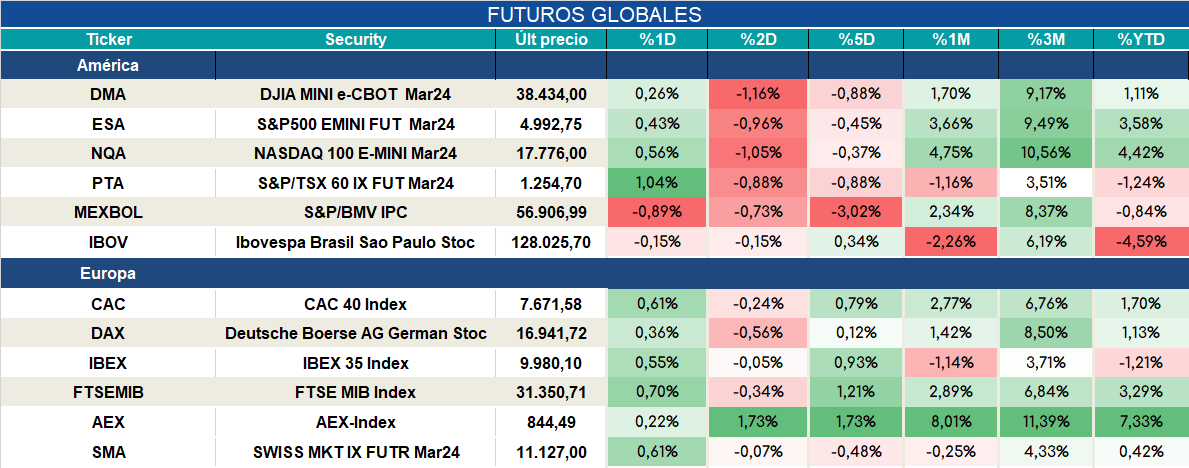Select the SWISS MKT IX FUTR Mar24 cell

356,452
